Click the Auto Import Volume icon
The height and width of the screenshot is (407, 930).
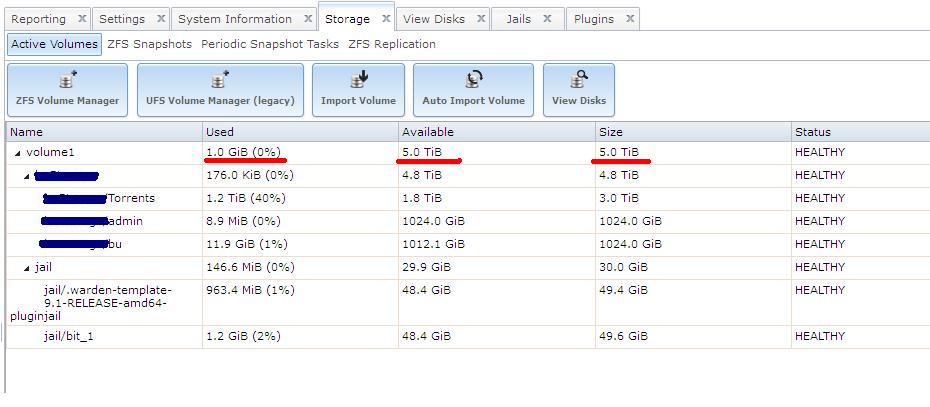[x=473, y=82]
